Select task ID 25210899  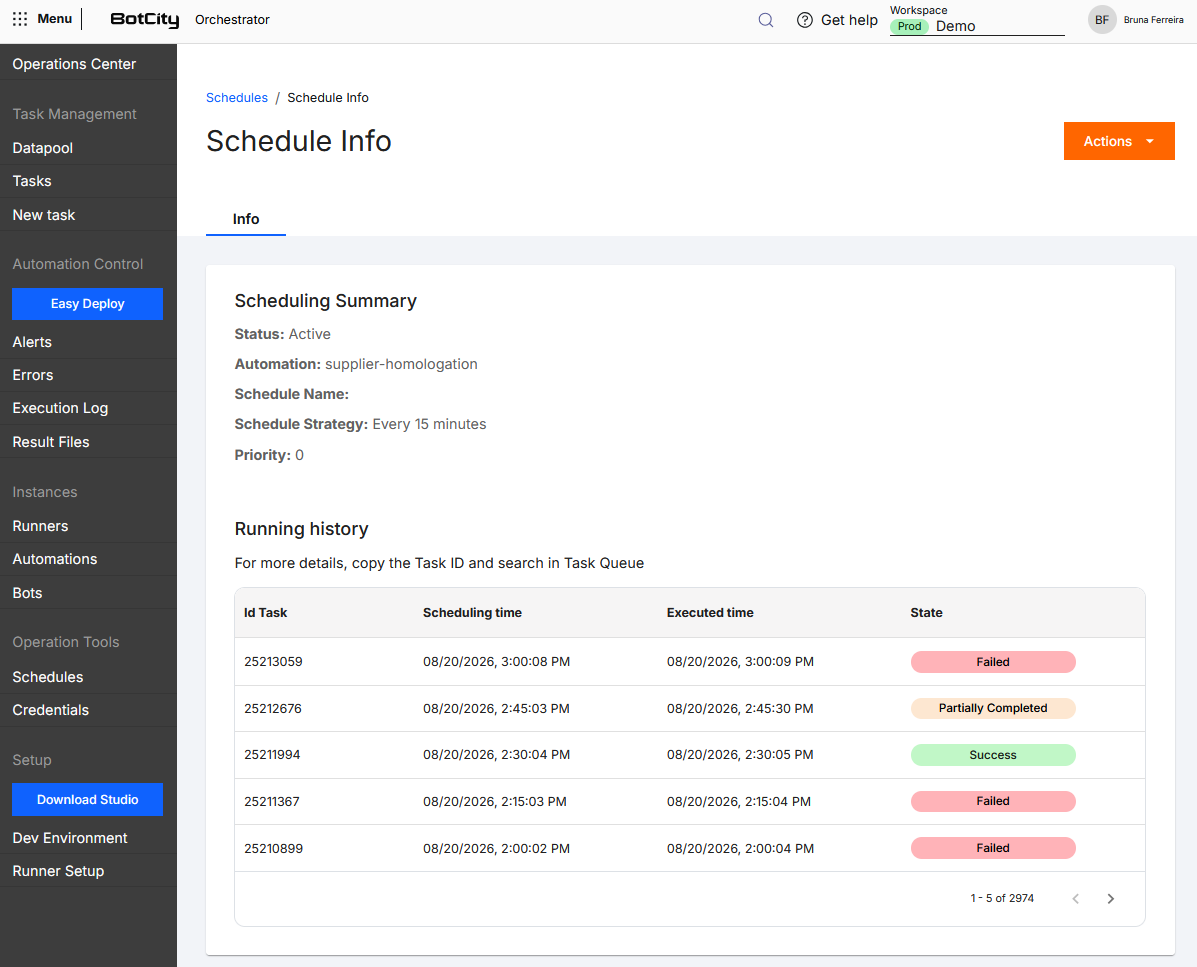(x=273, y=848)
